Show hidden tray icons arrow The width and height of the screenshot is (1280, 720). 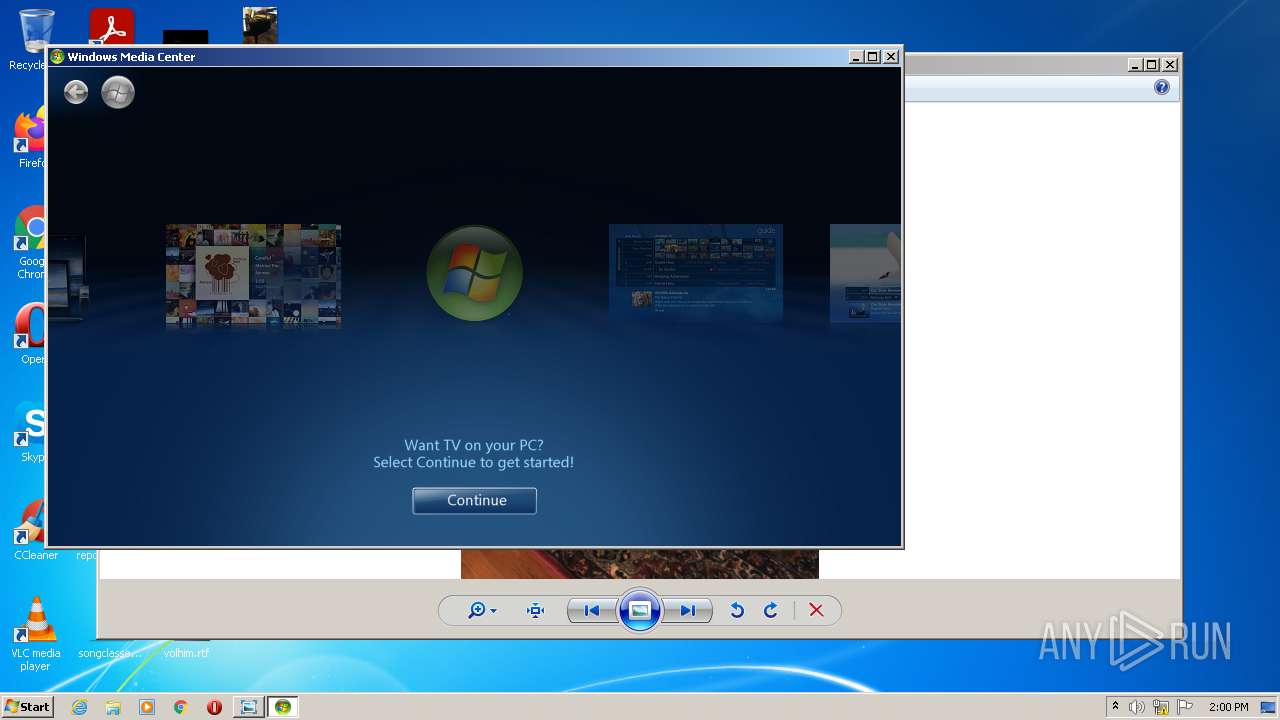tap(1115, 706)
